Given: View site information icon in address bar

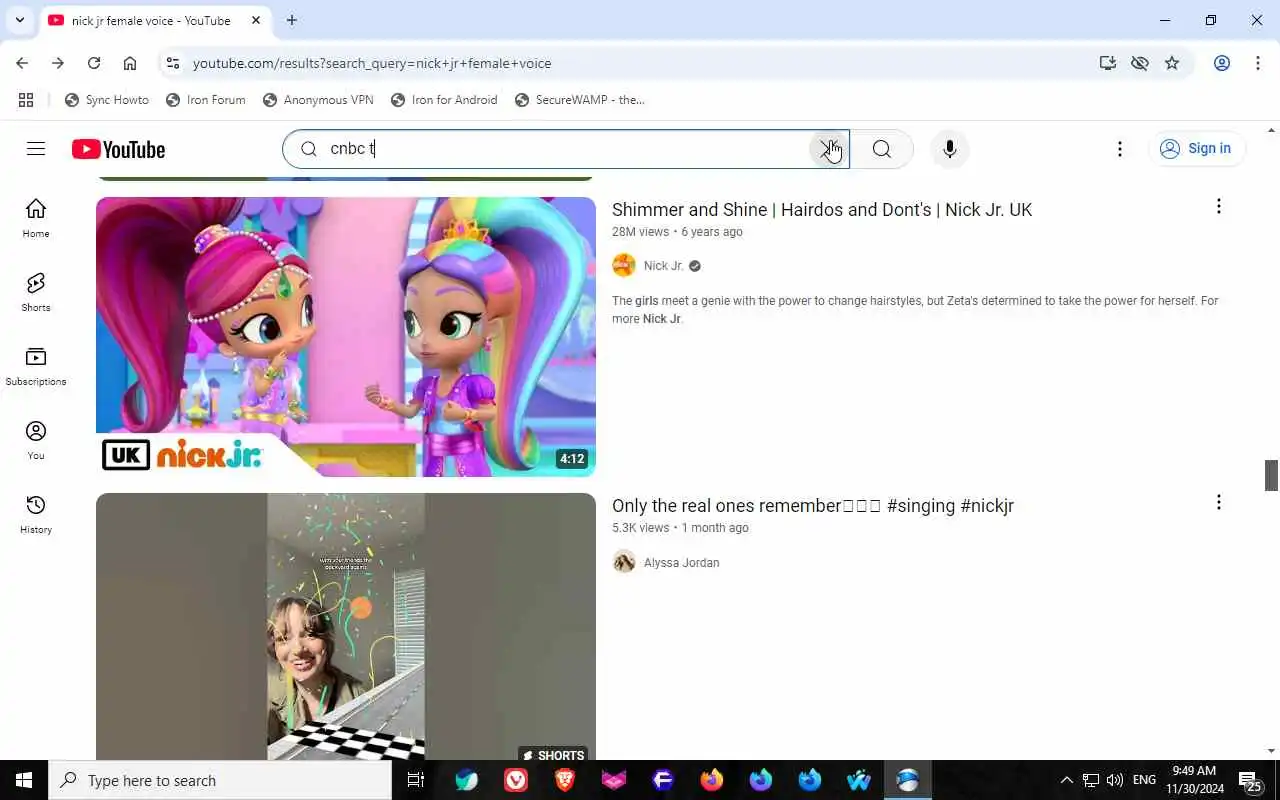Looking at the screenshot, I should click(x=172, y=63).
